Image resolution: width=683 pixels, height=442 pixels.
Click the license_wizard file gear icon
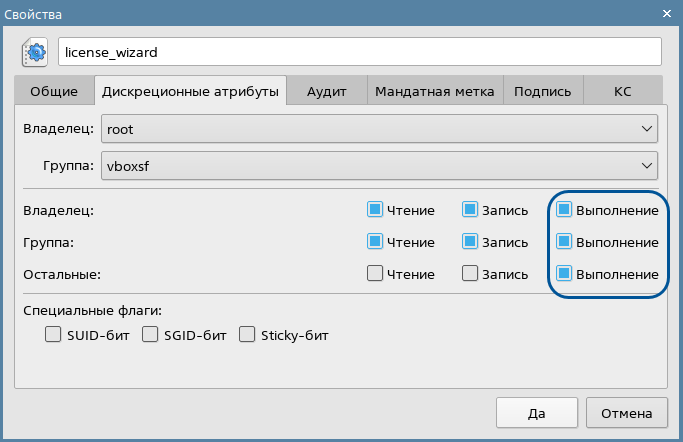[34, 51]
